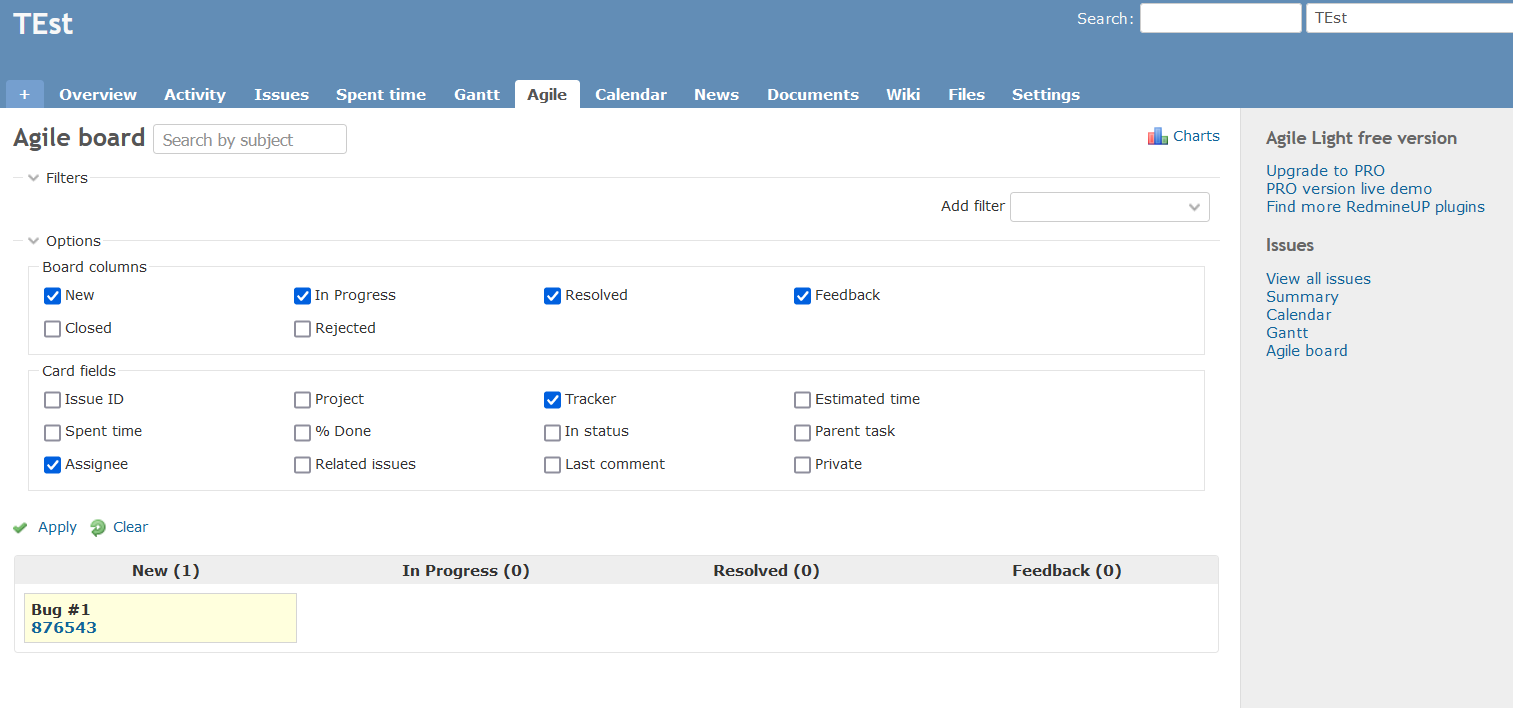Click the Clear reload icon

[98, 528]
